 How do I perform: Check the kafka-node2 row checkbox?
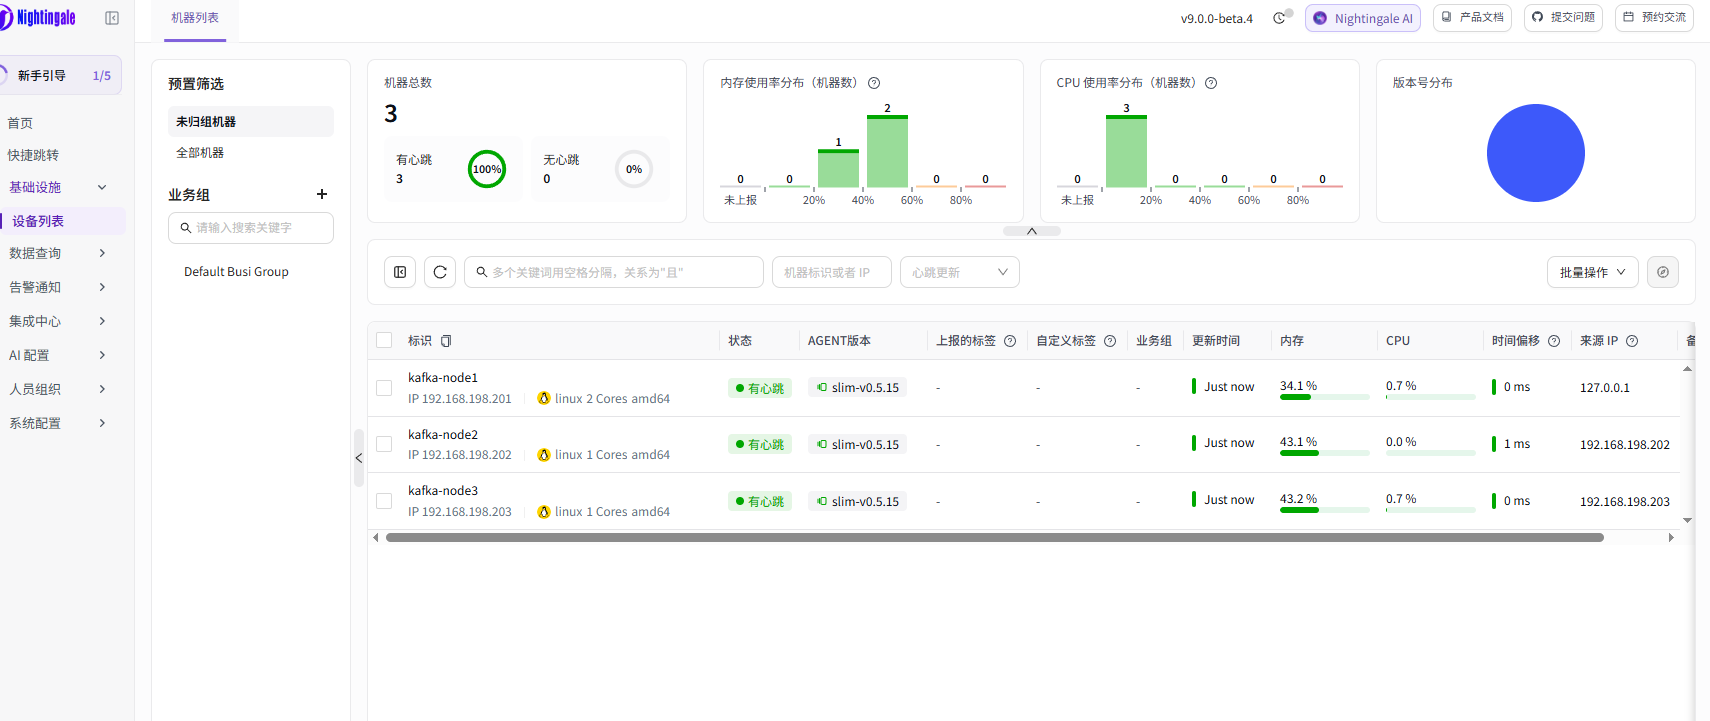tap(384, 444)
